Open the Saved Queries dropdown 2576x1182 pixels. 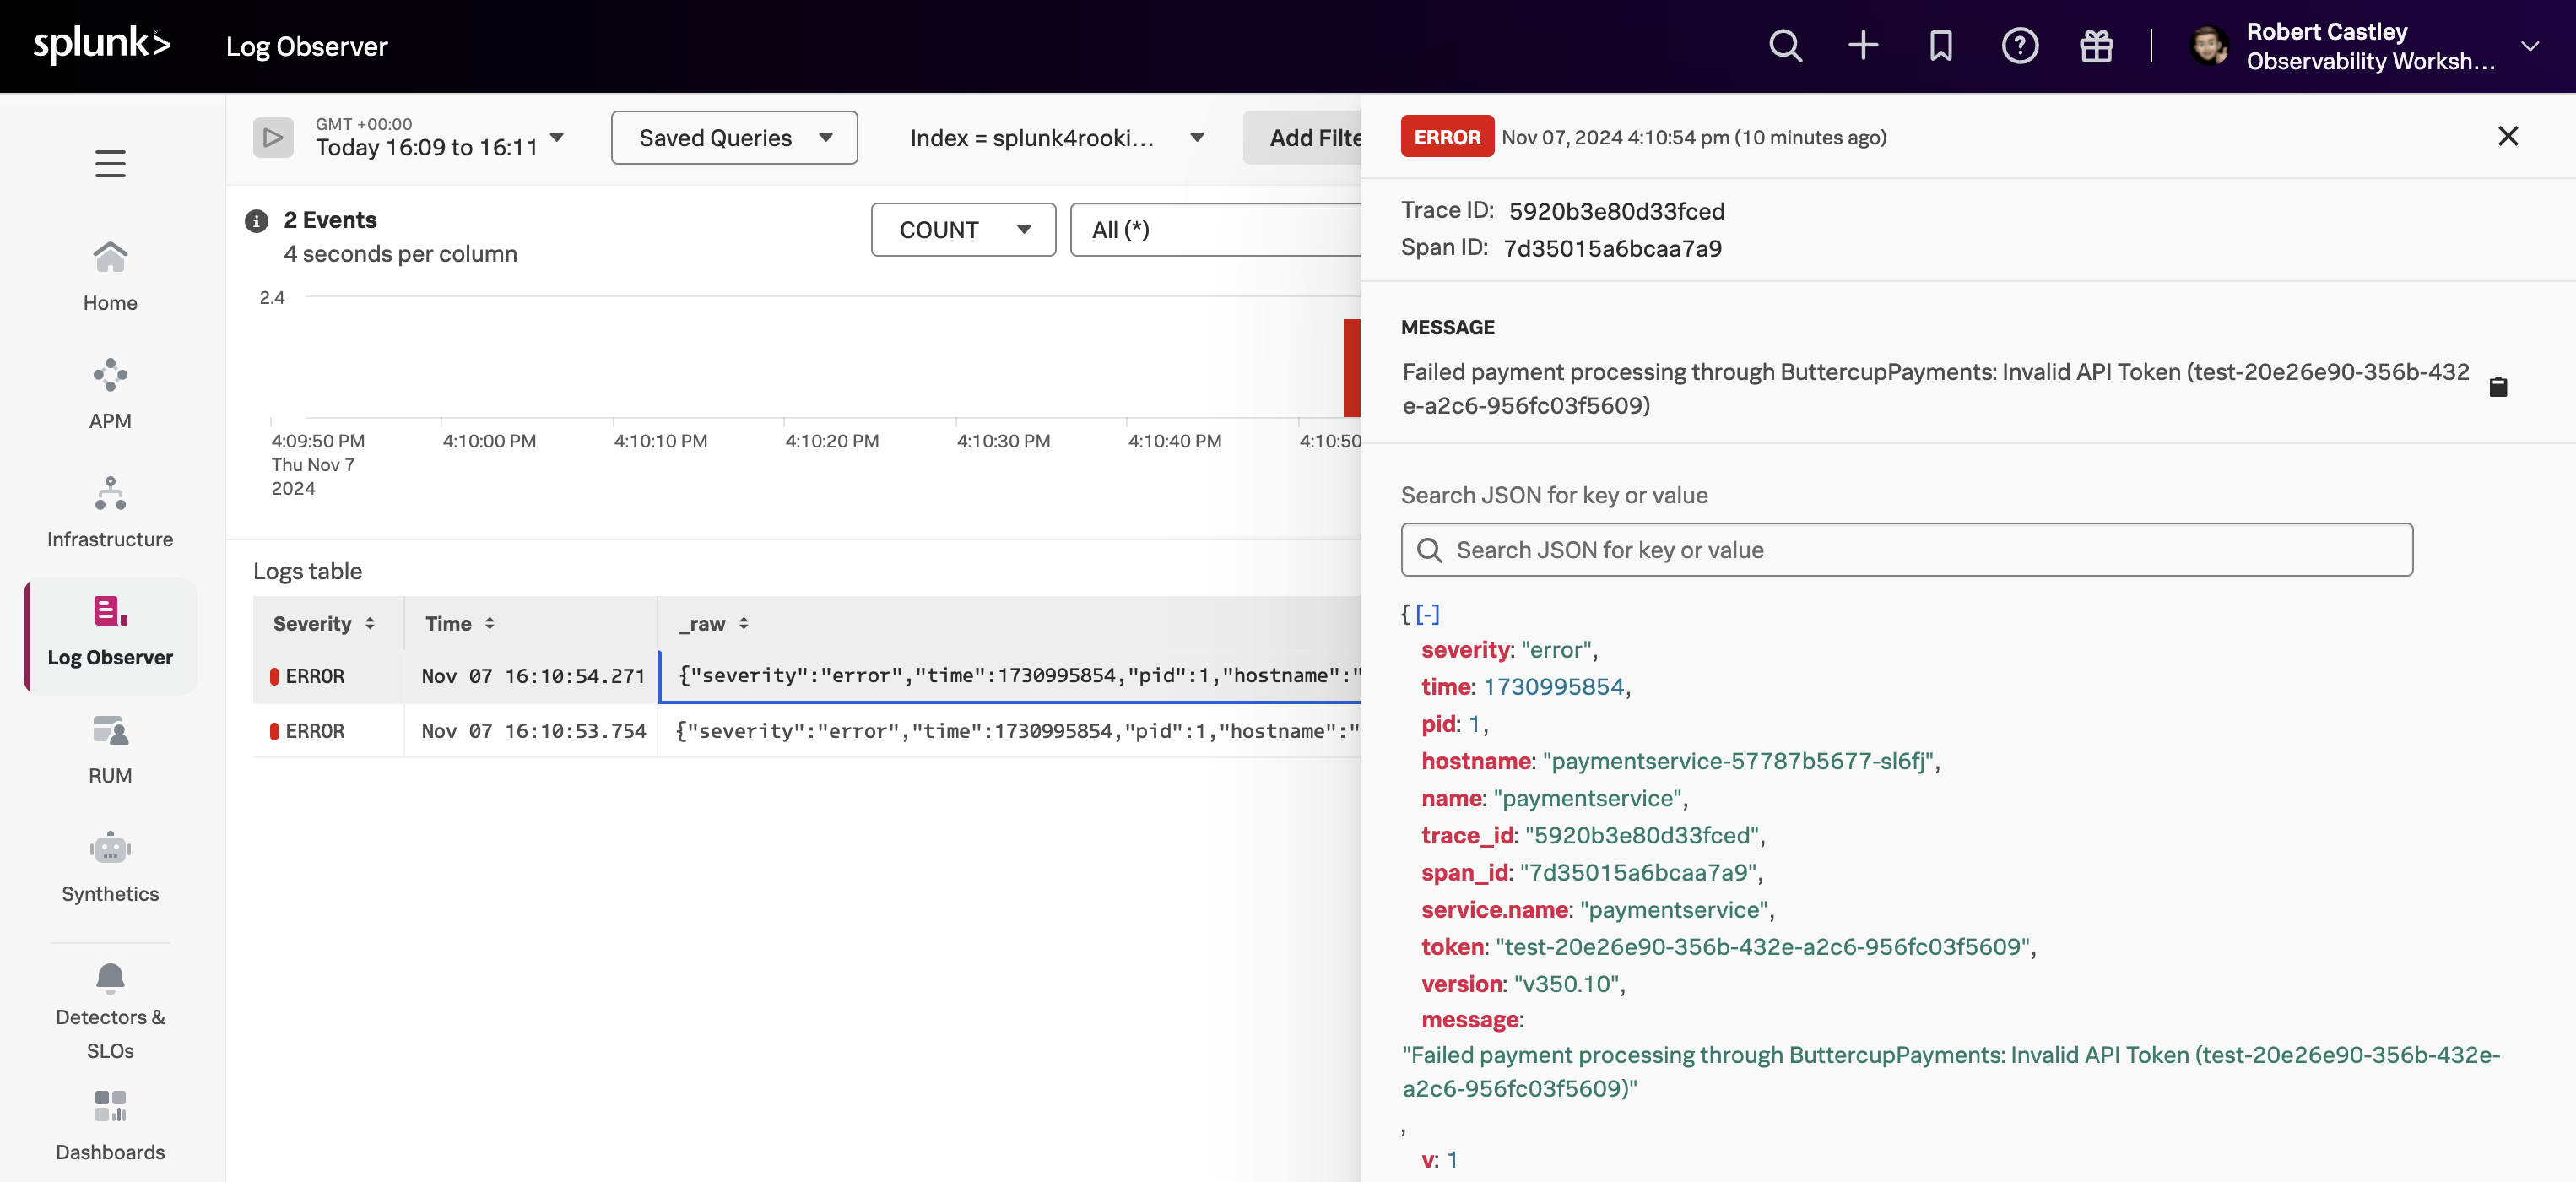[734, 138]
